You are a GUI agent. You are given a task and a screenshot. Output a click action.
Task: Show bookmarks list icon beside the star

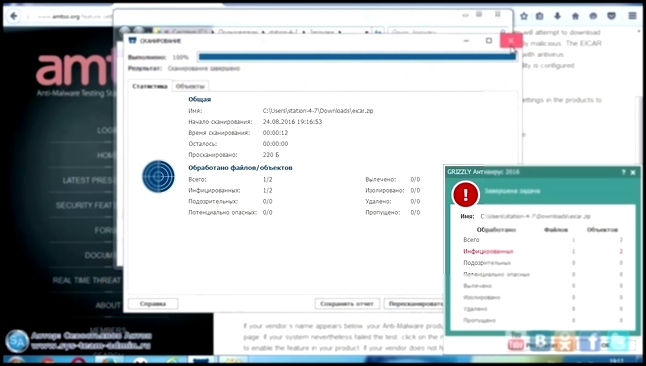(539, 16)
